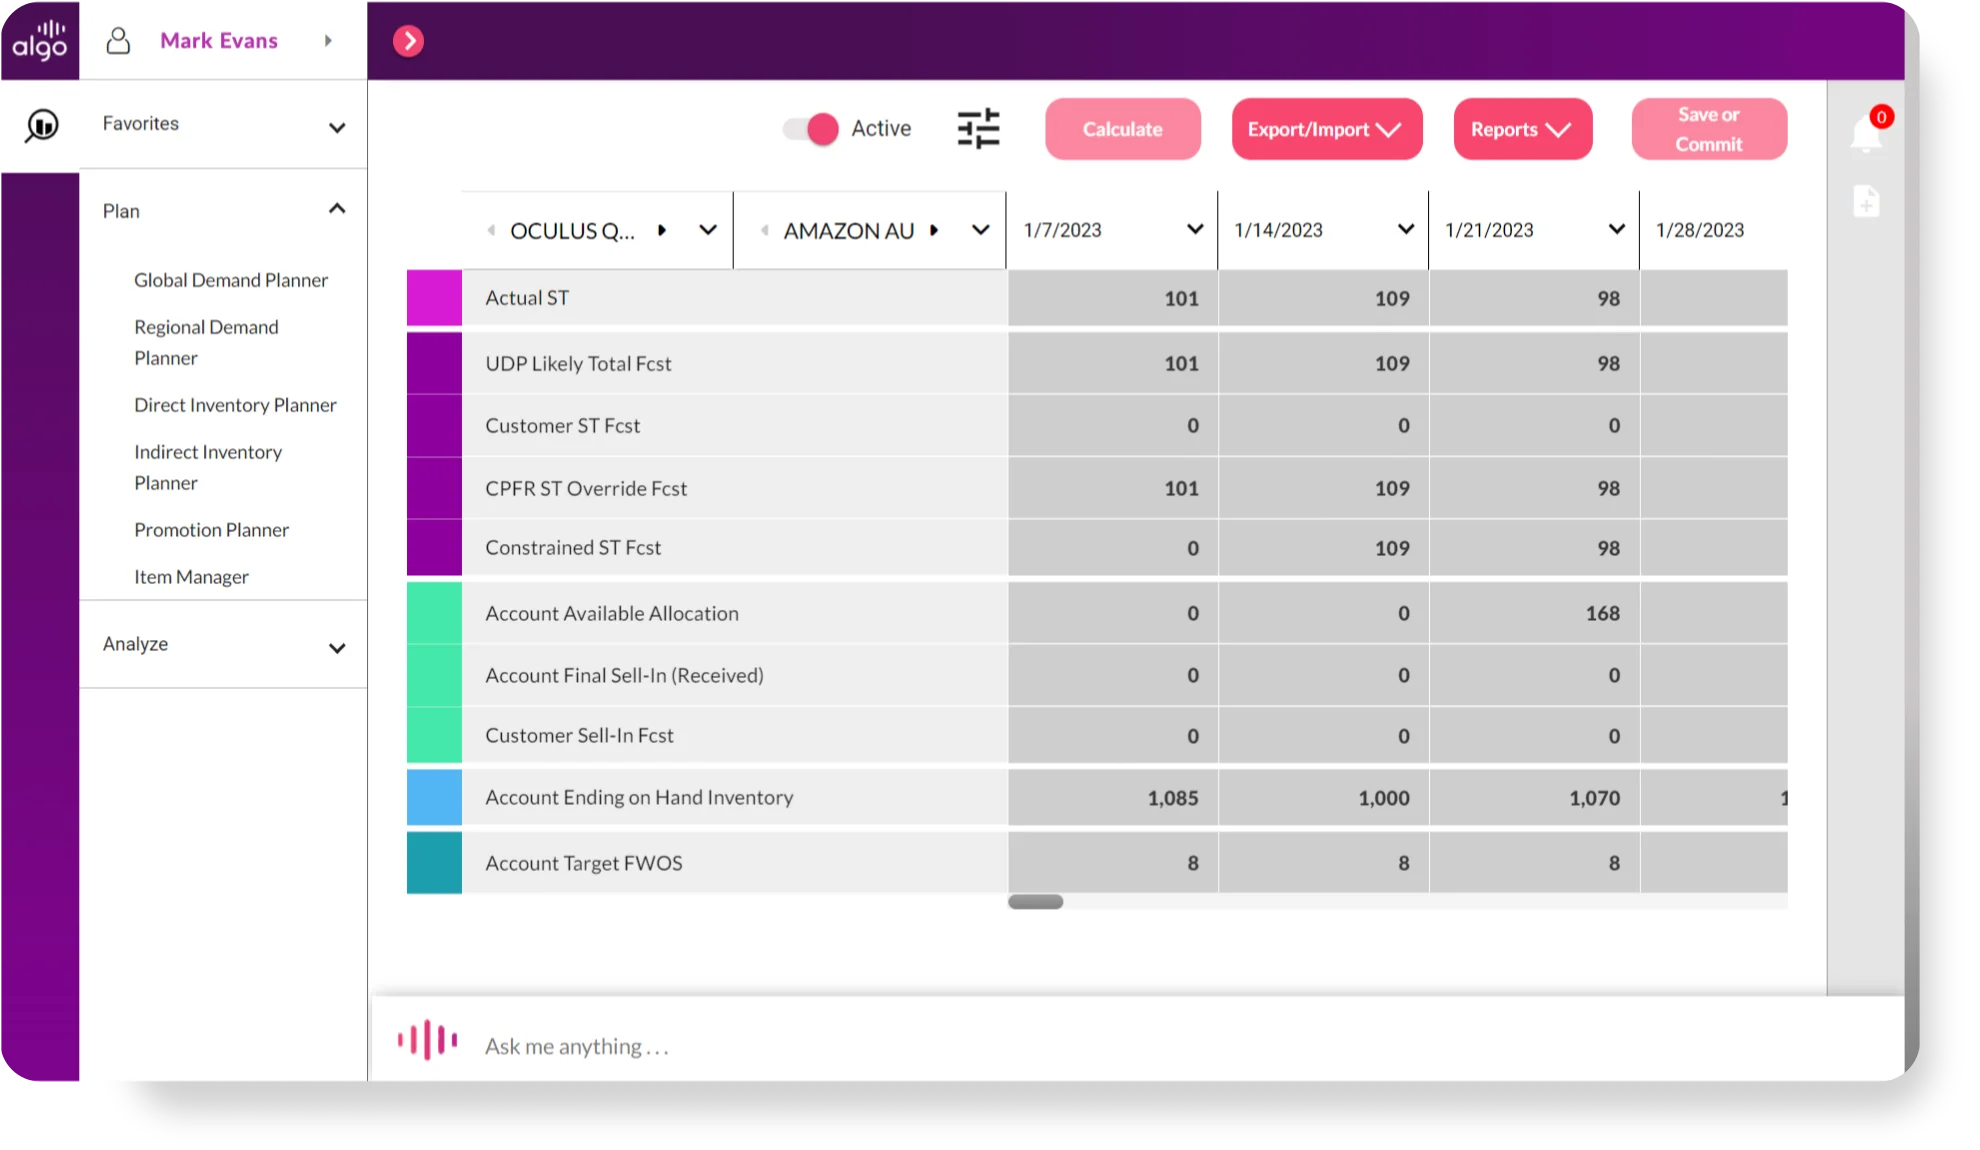Open Global Demand Planner

point(231,280)
